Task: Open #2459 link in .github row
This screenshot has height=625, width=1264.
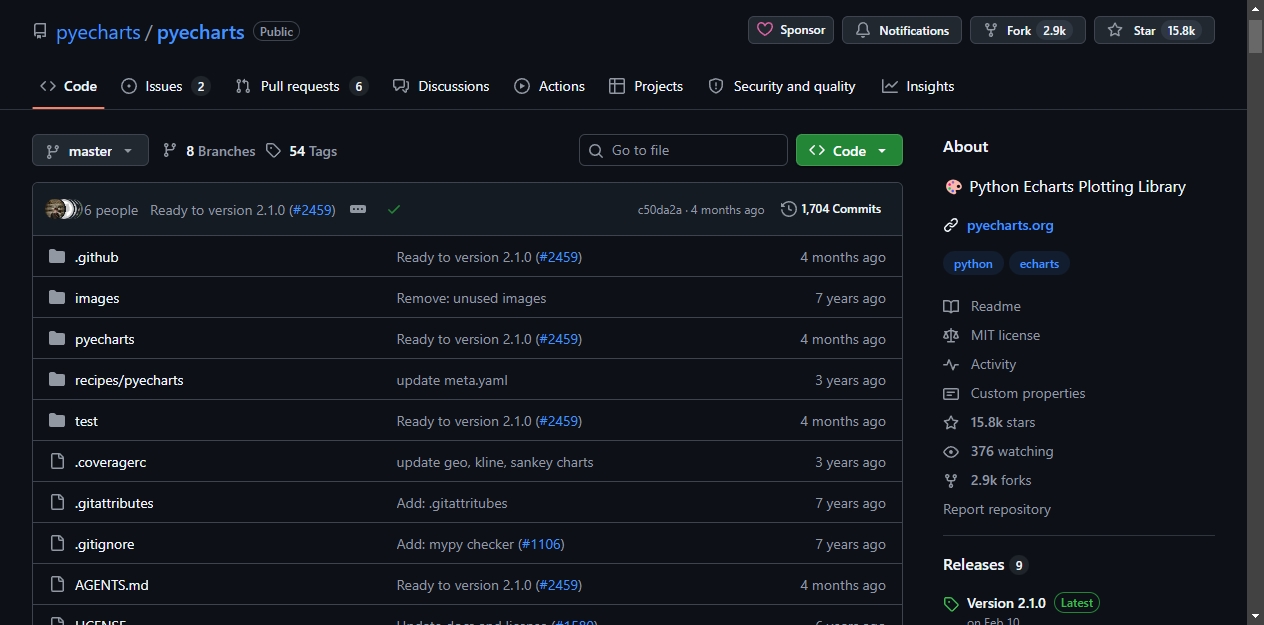Action: (x=559, y=257)
